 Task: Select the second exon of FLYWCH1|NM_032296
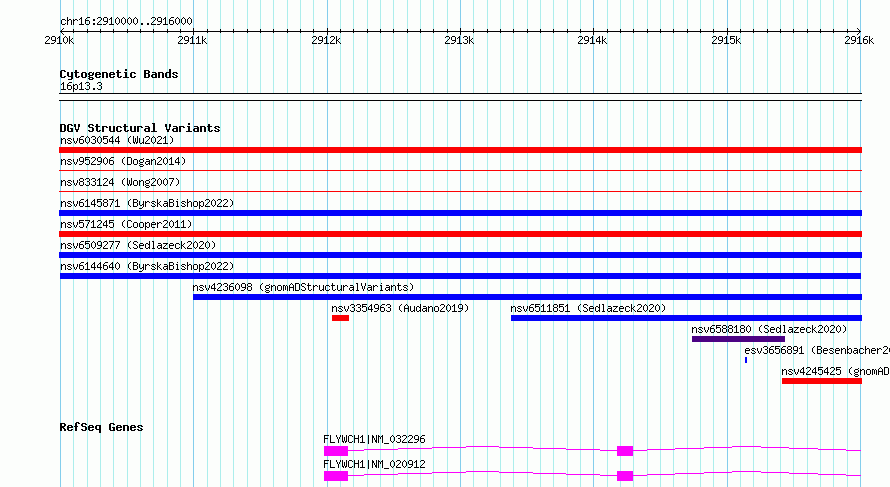(625, 451)
